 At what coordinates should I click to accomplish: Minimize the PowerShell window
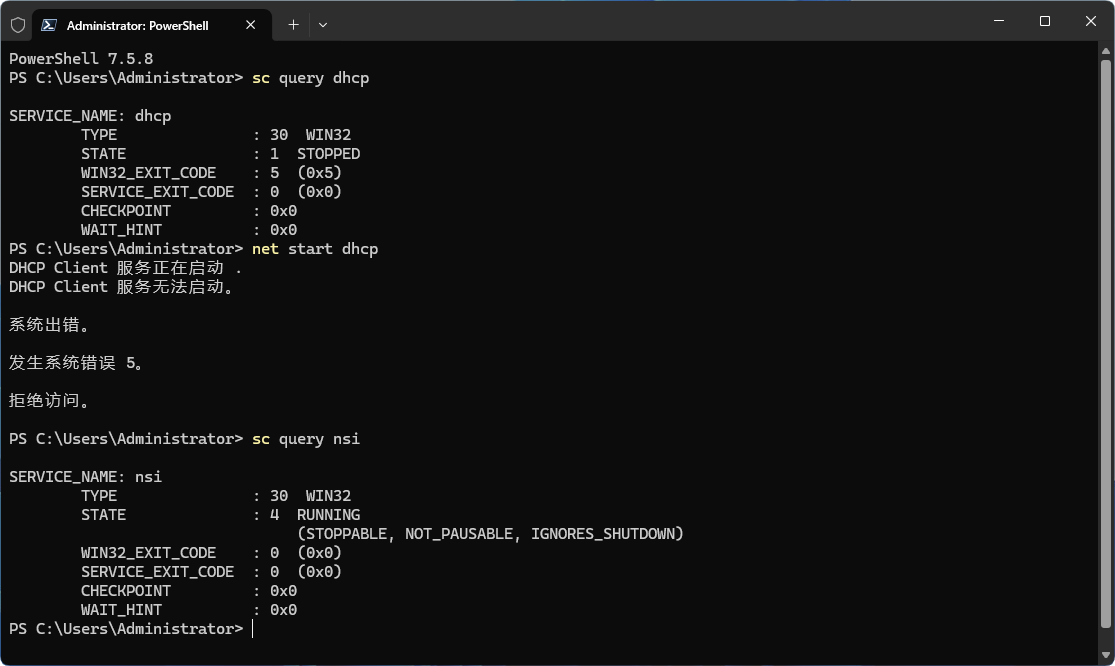pos(999,21)
